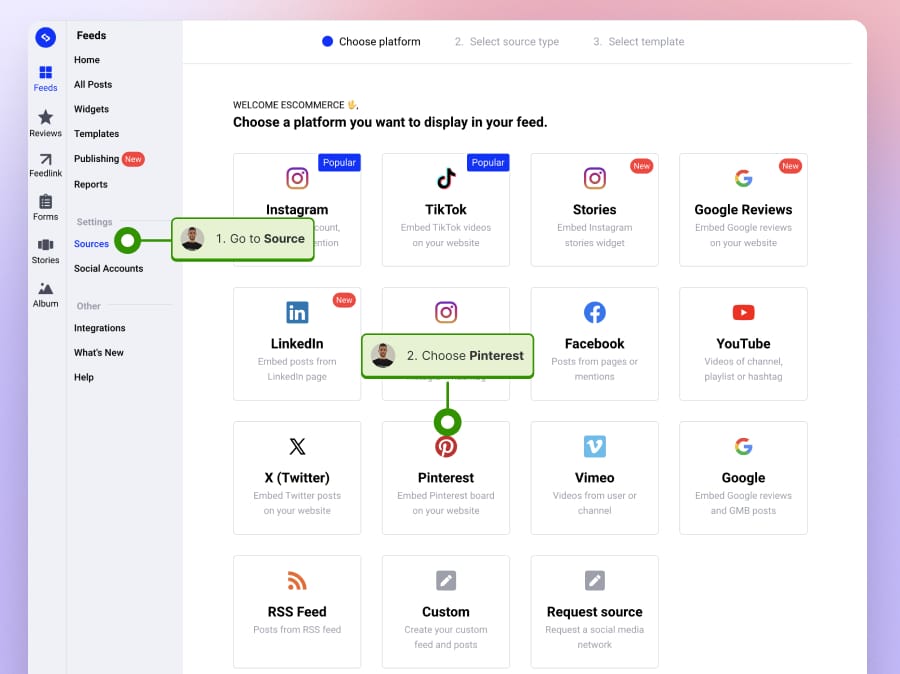Select the Select template step

(639, 41)
